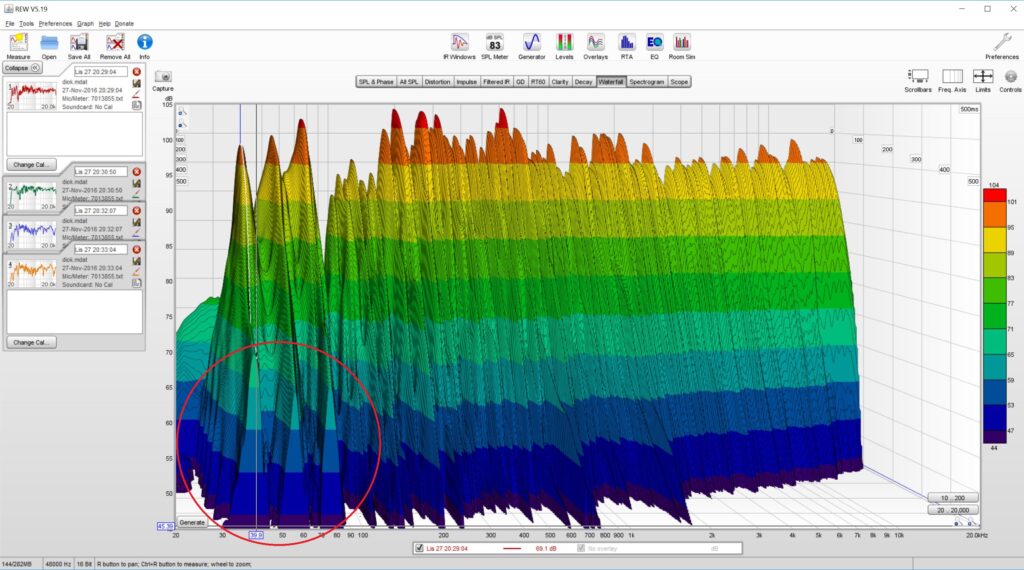The image size is (1024, 570).
Task: Delete measurement Lis 27 20:29:04 with red X
Action: 136,72
